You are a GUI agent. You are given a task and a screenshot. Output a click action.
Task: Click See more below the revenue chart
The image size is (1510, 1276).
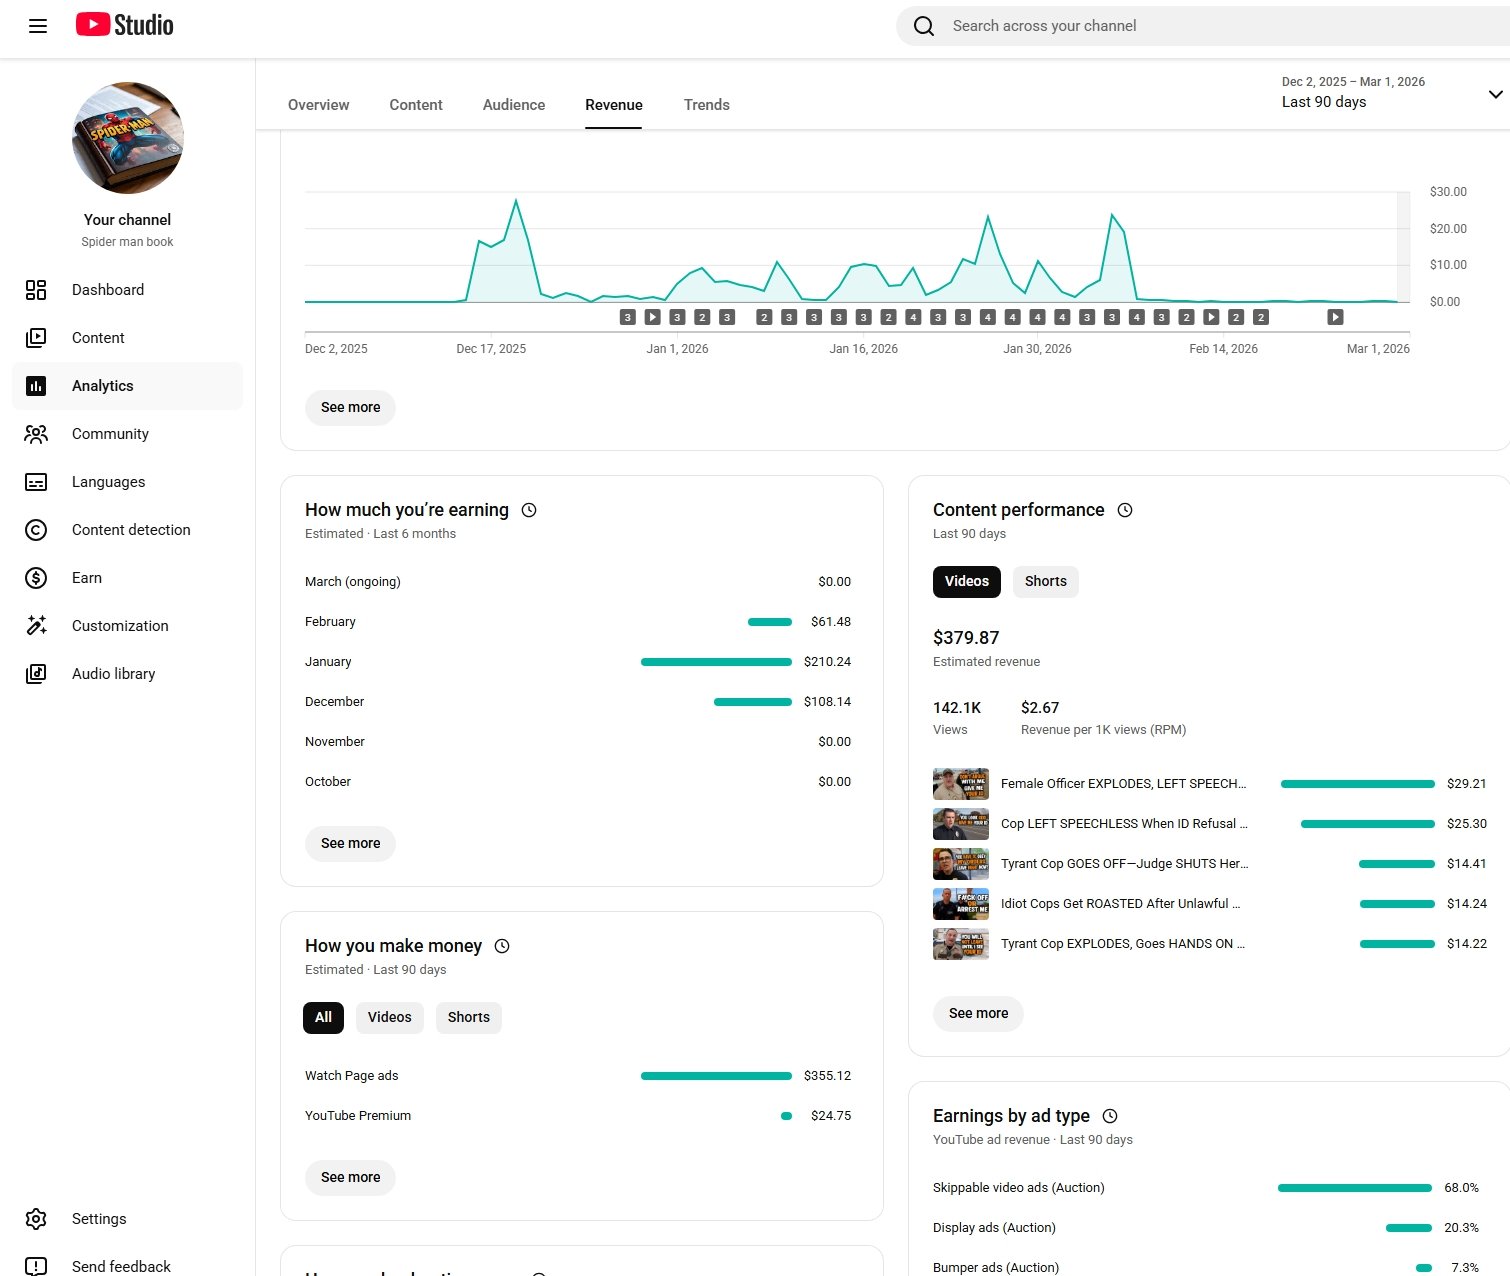pos(350,408)
